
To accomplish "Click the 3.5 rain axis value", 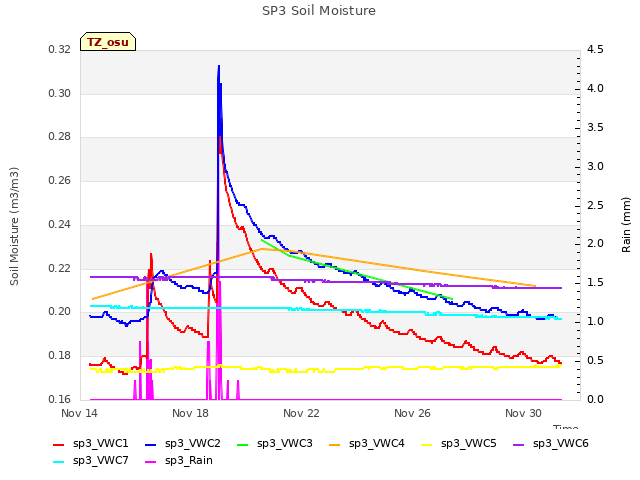I will [595, 127].
